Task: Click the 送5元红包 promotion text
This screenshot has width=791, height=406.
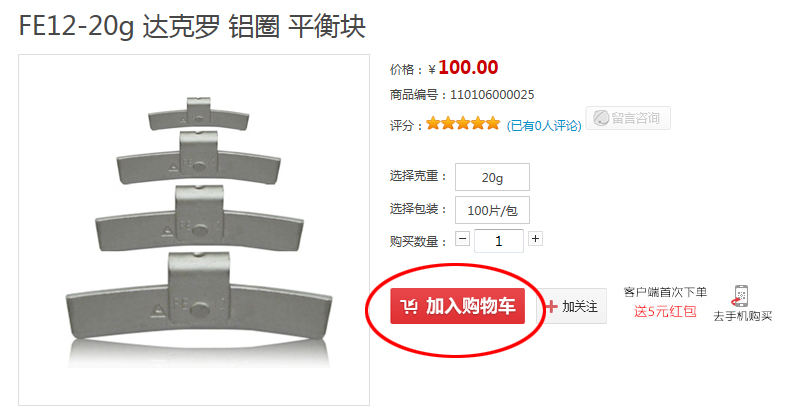Action: pos(665,311)
